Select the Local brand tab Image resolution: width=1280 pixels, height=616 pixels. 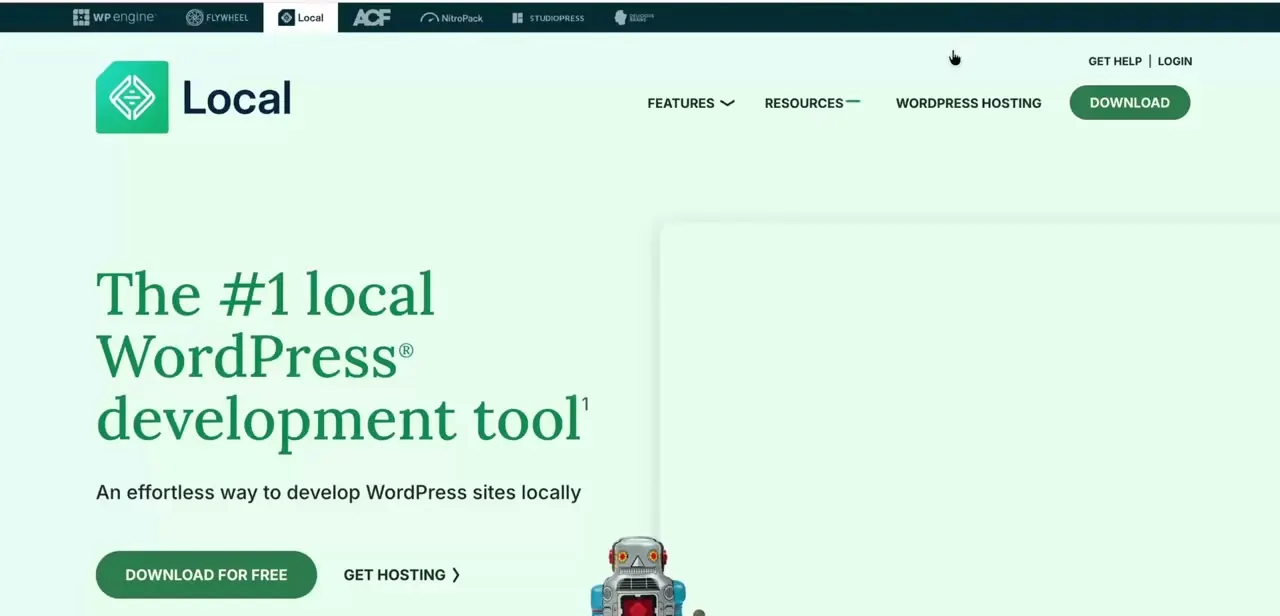click(x=301, y=17)
